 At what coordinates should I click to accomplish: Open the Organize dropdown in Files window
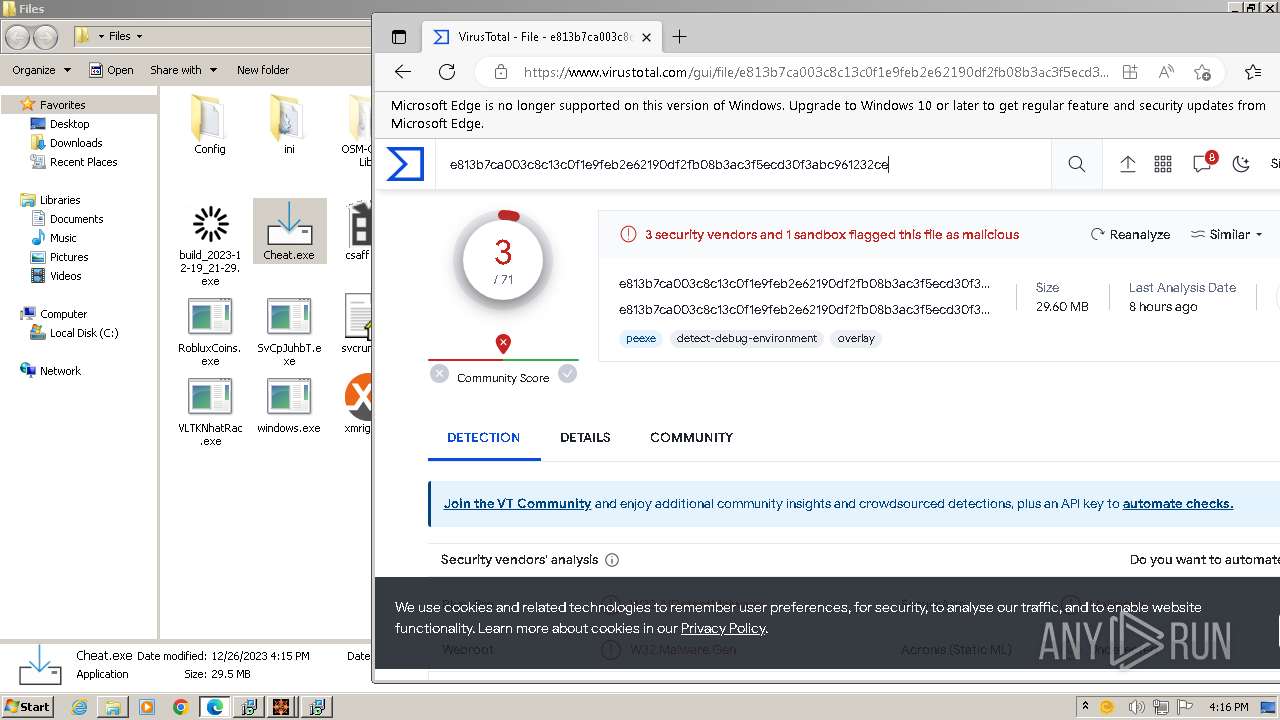tap(41, 70)
